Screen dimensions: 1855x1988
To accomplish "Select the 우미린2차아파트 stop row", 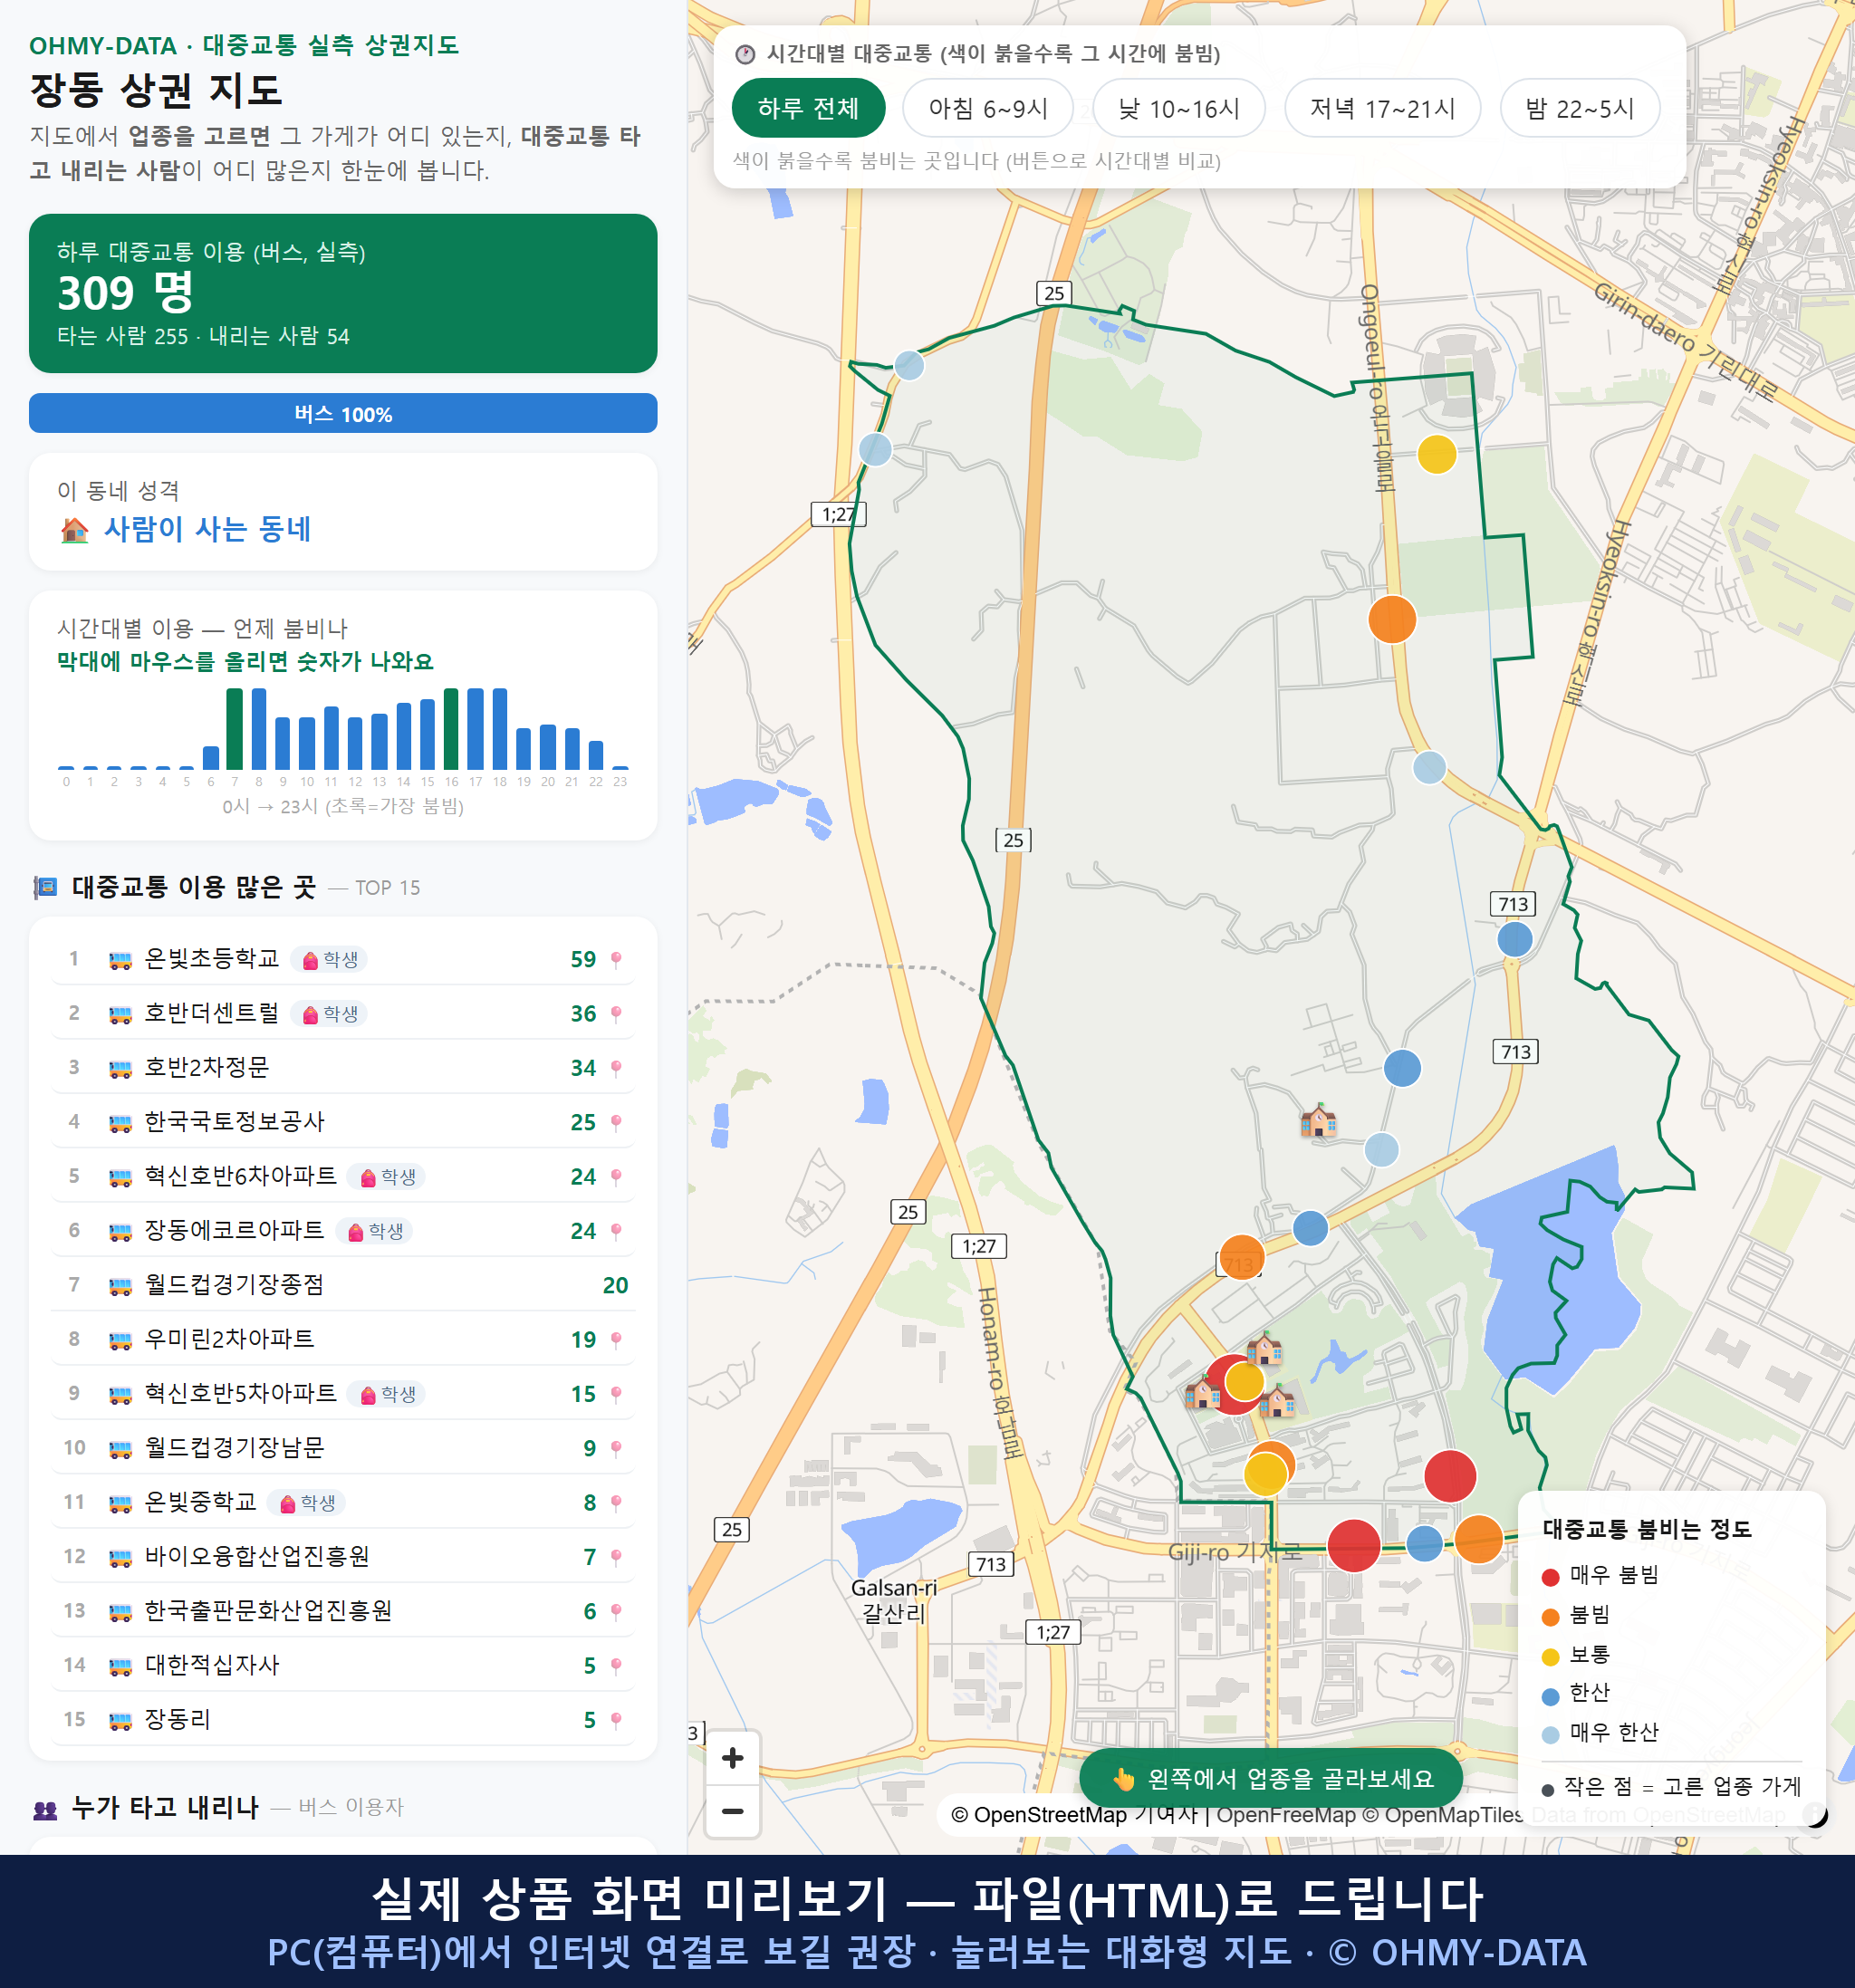I will click(x=343, y=1339).
